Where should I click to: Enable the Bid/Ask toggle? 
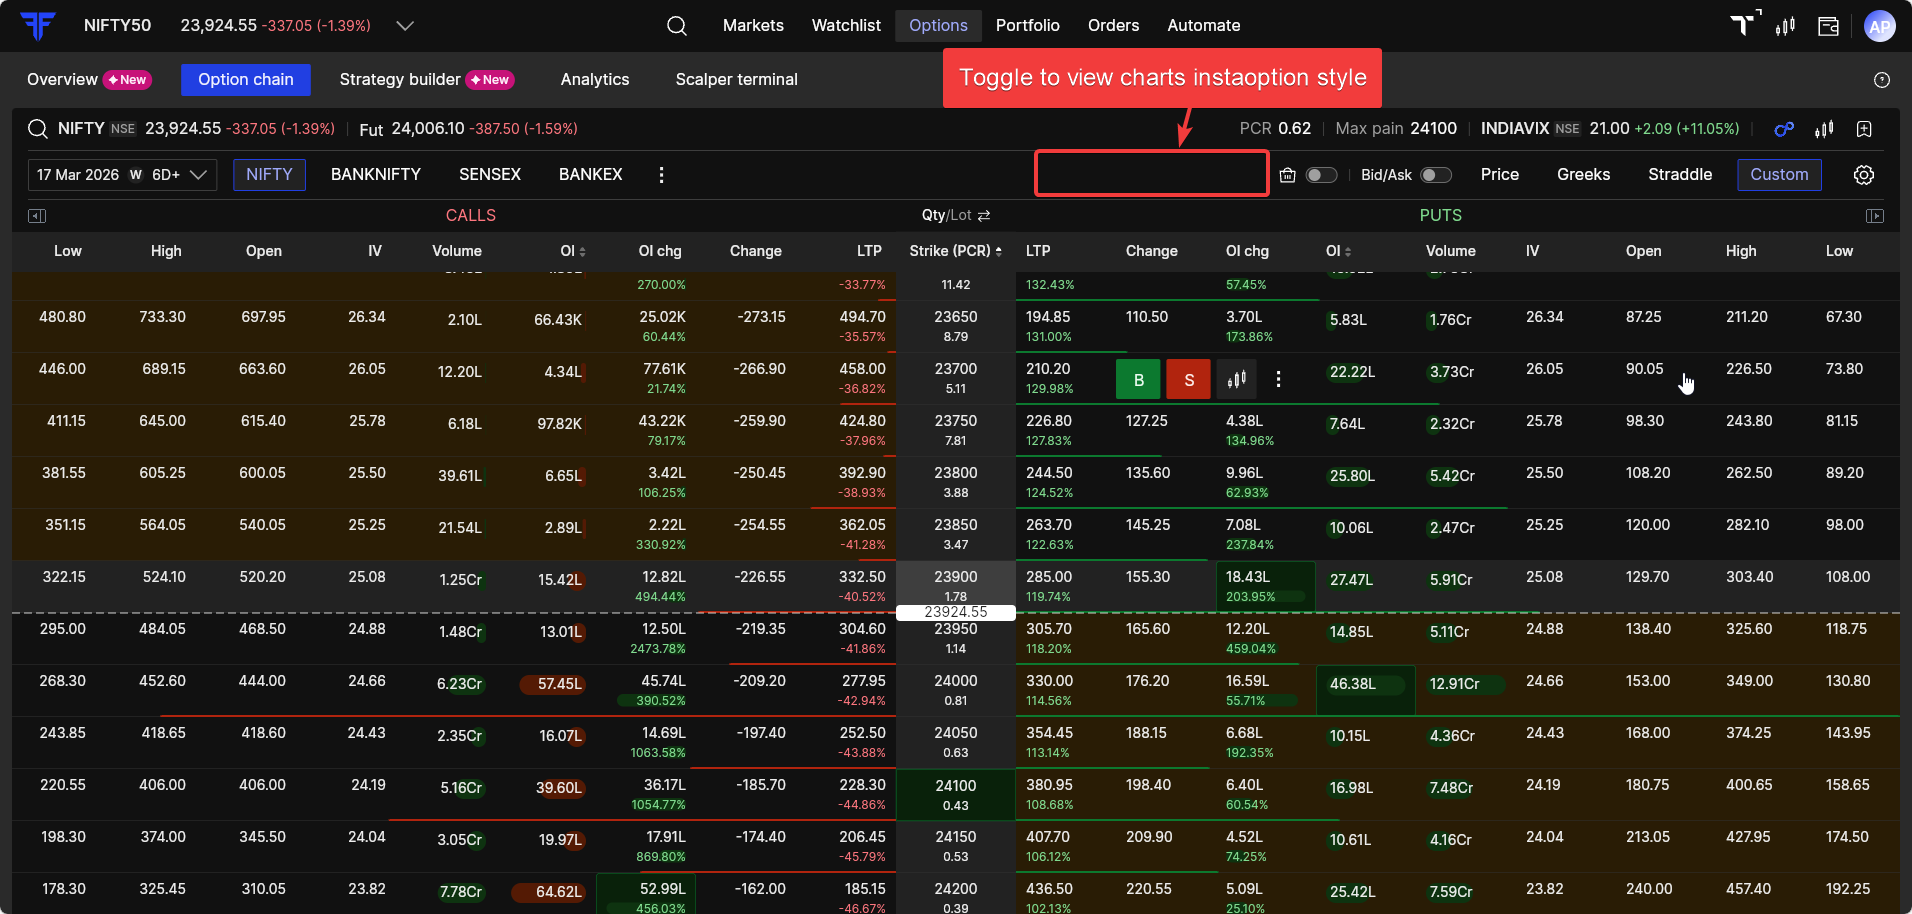click(1435, 175)
